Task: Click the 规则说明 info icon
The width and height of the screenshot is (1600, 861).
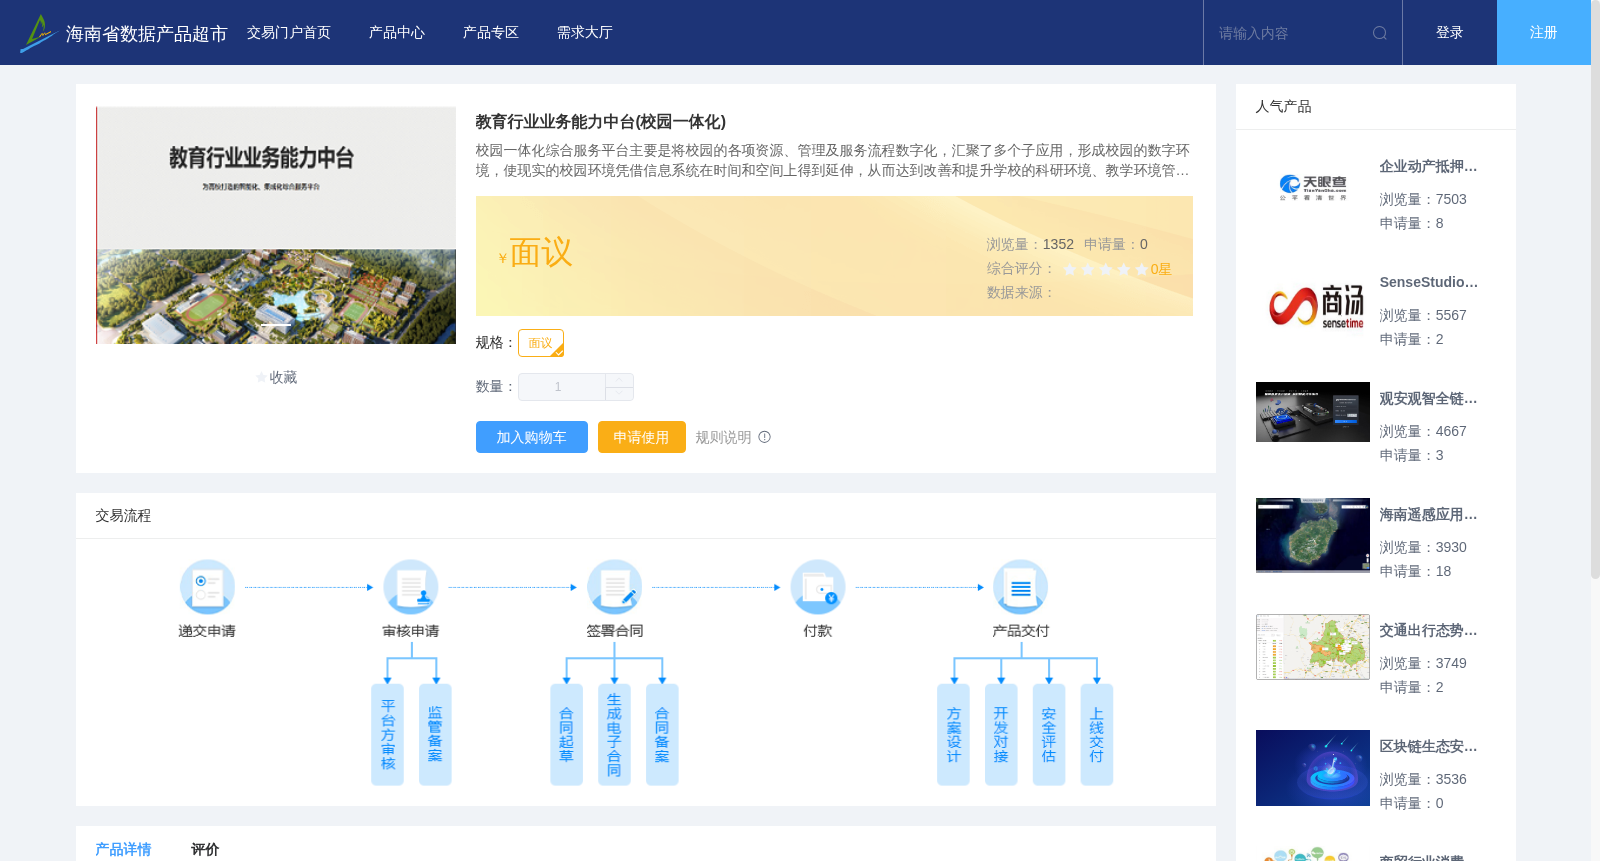Action: [x=765, y=437]
